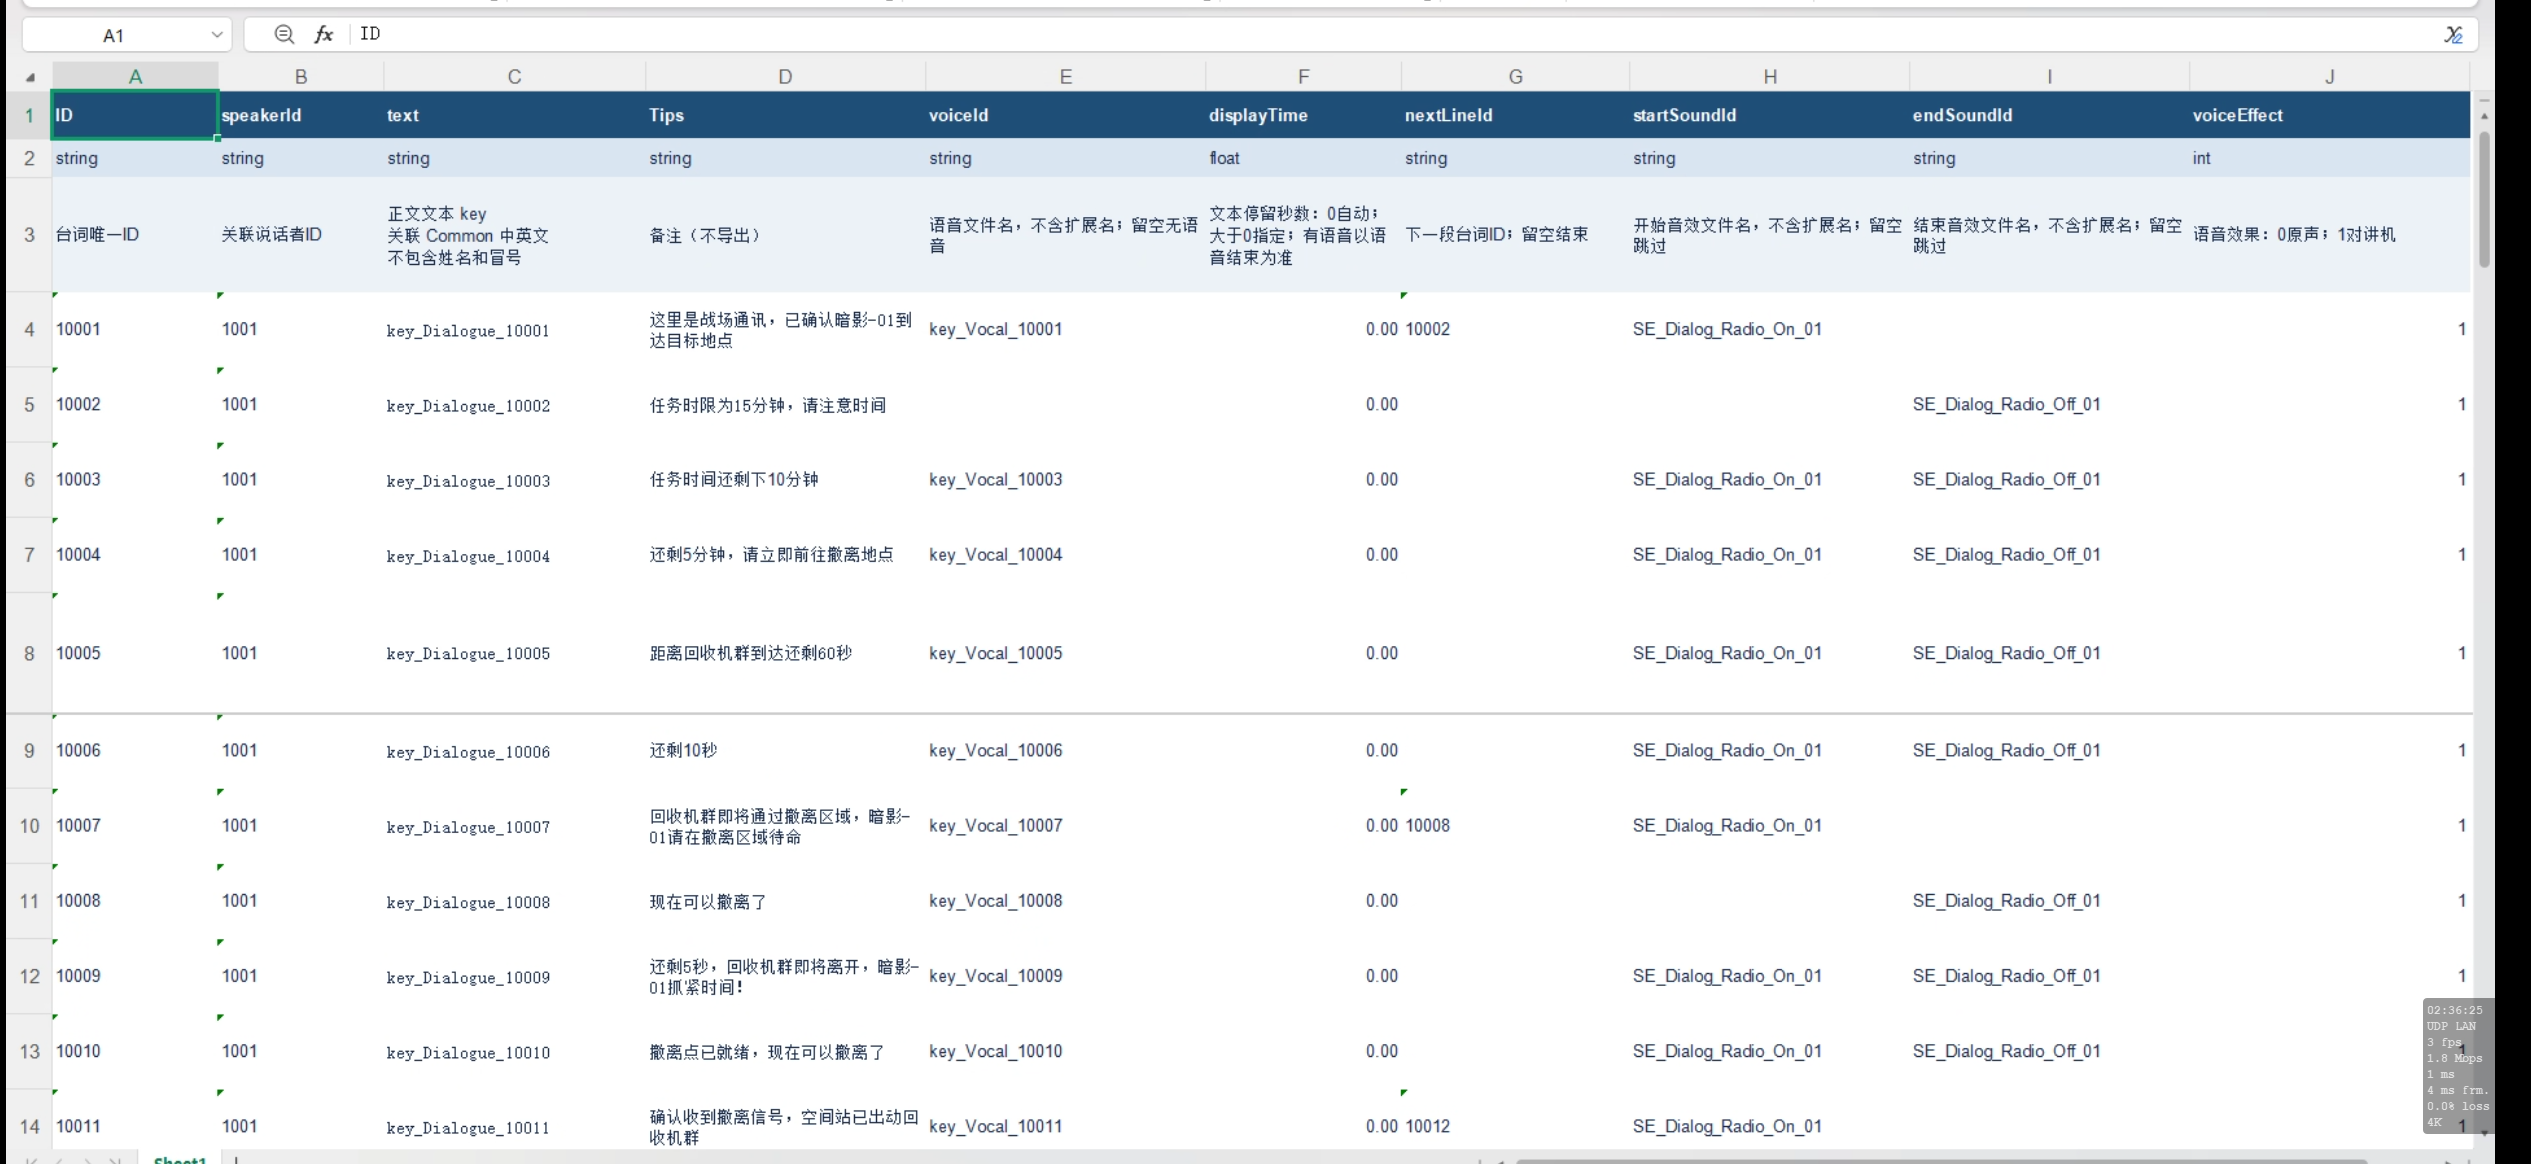2531x1164 pixels.
Task: Select column J header
Action: tap(2329, 77)
